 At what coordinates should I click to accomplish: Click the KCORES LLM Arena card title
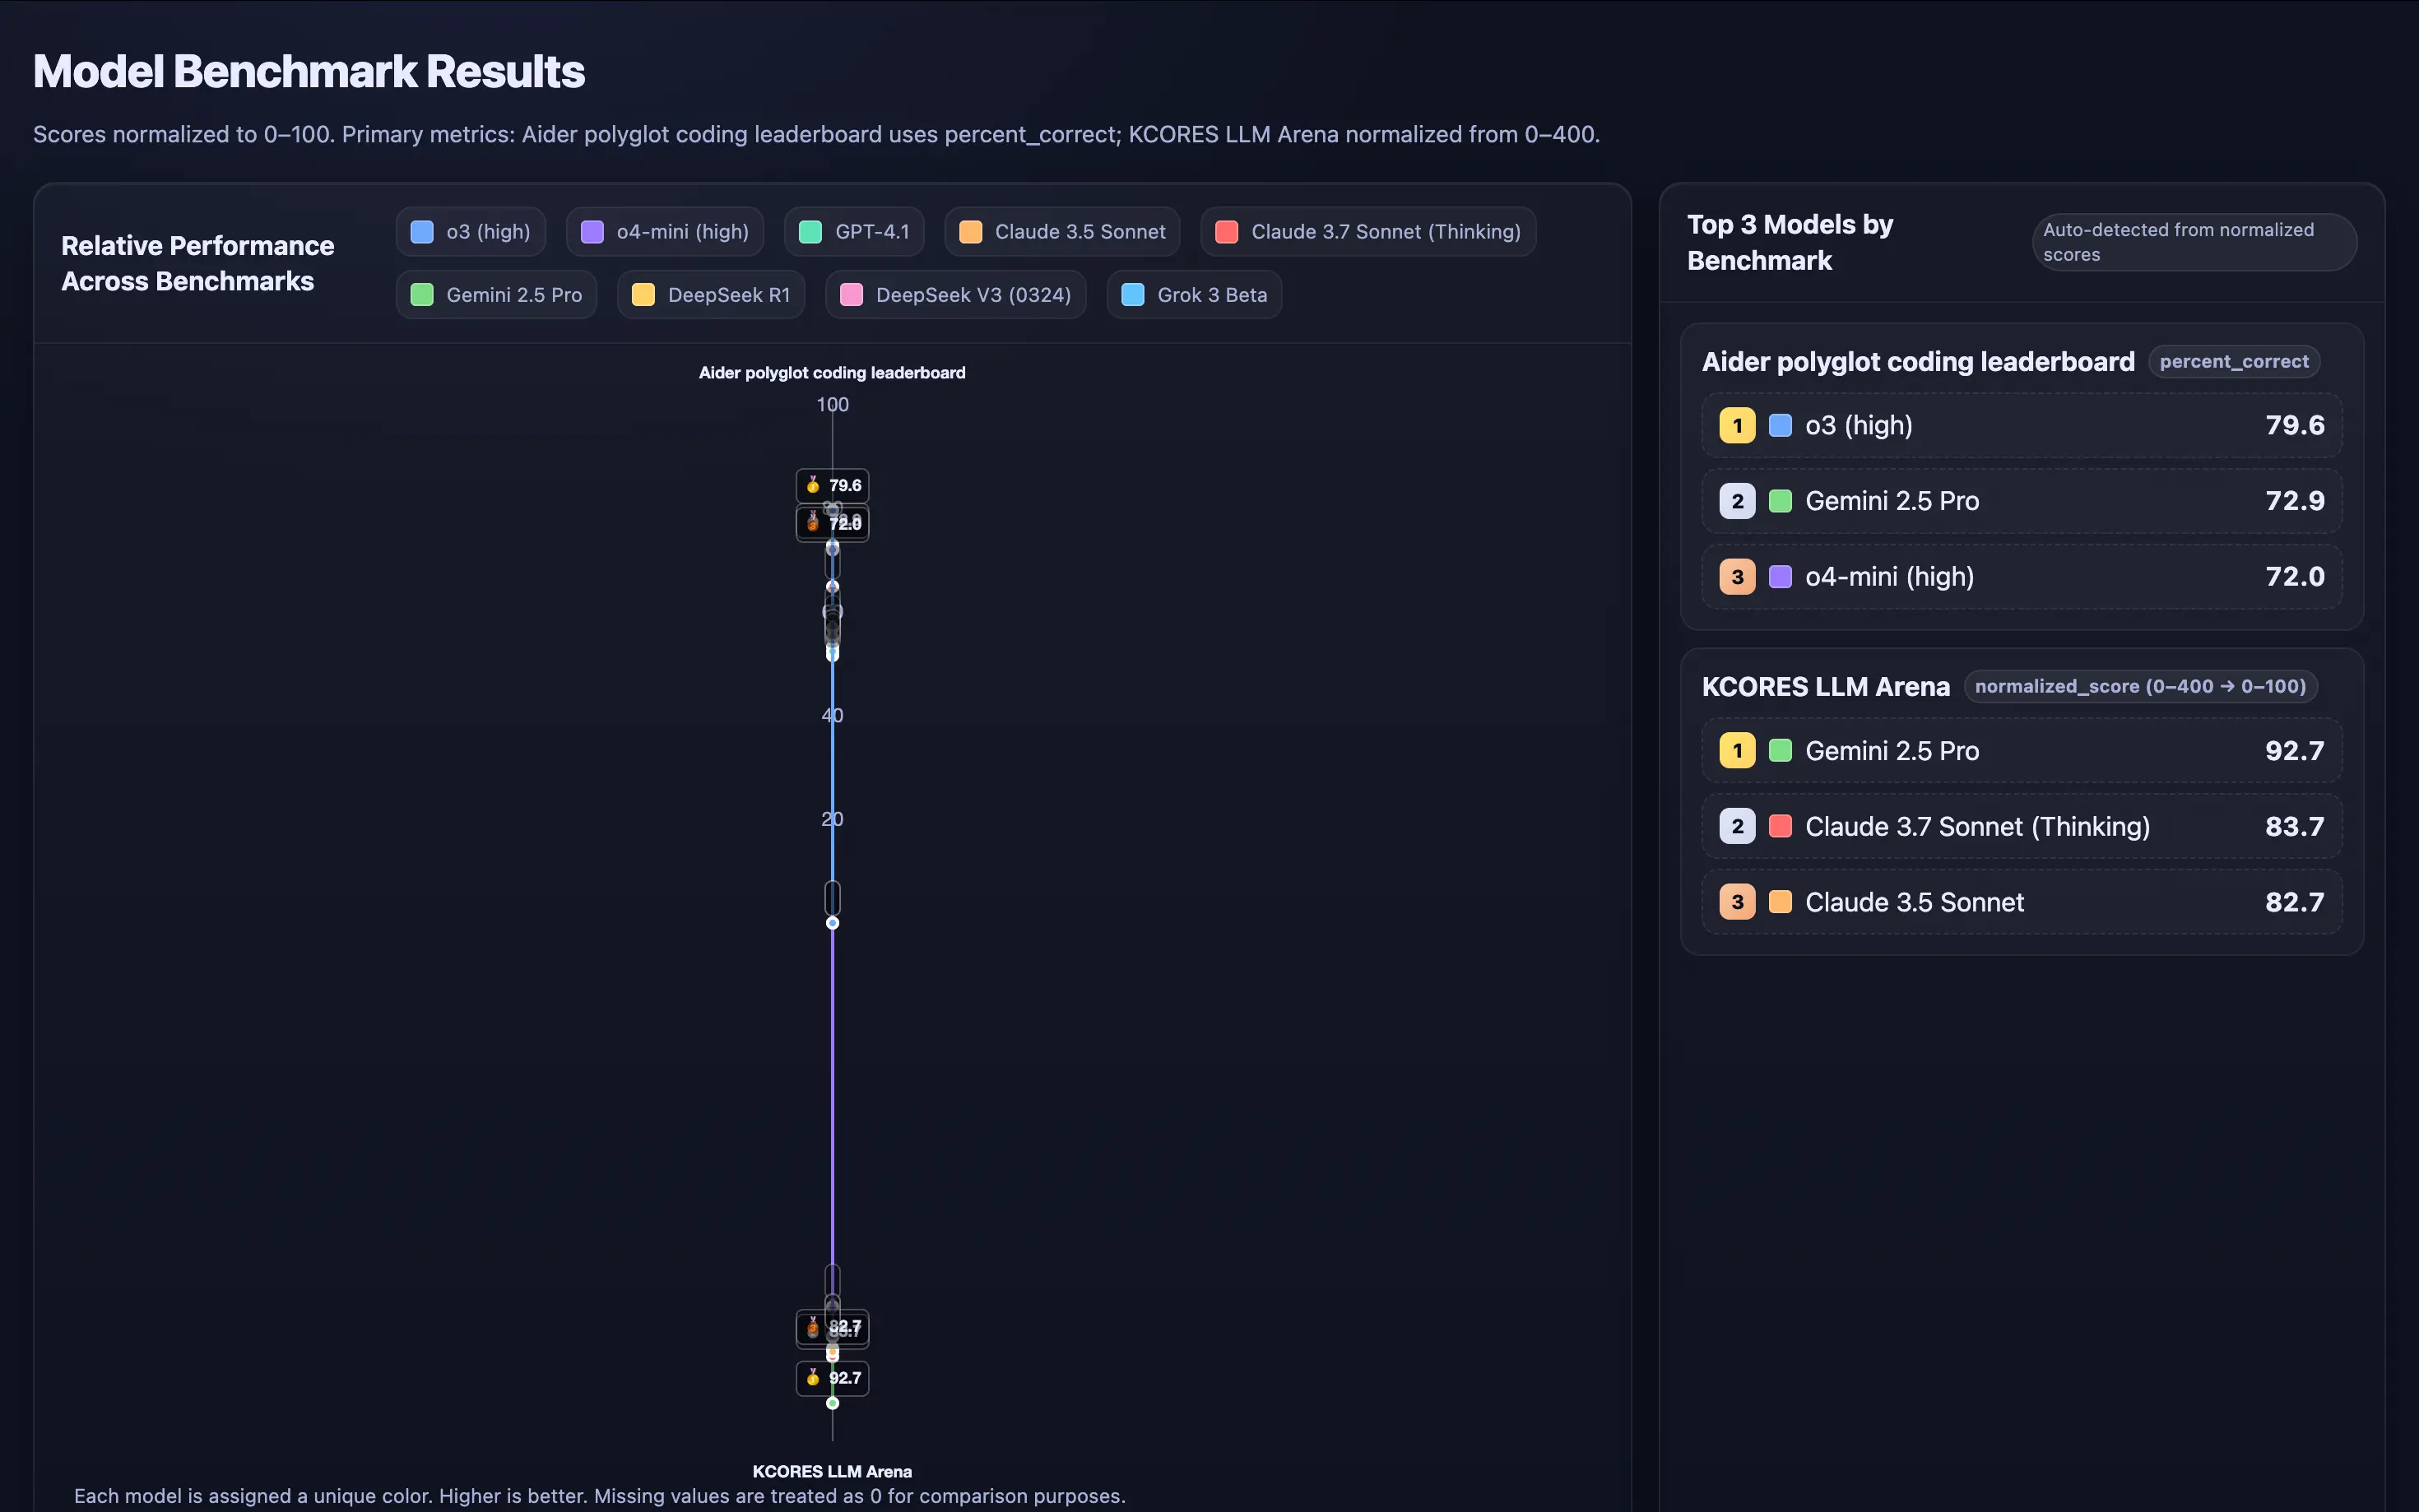[x=1825, y=687]
